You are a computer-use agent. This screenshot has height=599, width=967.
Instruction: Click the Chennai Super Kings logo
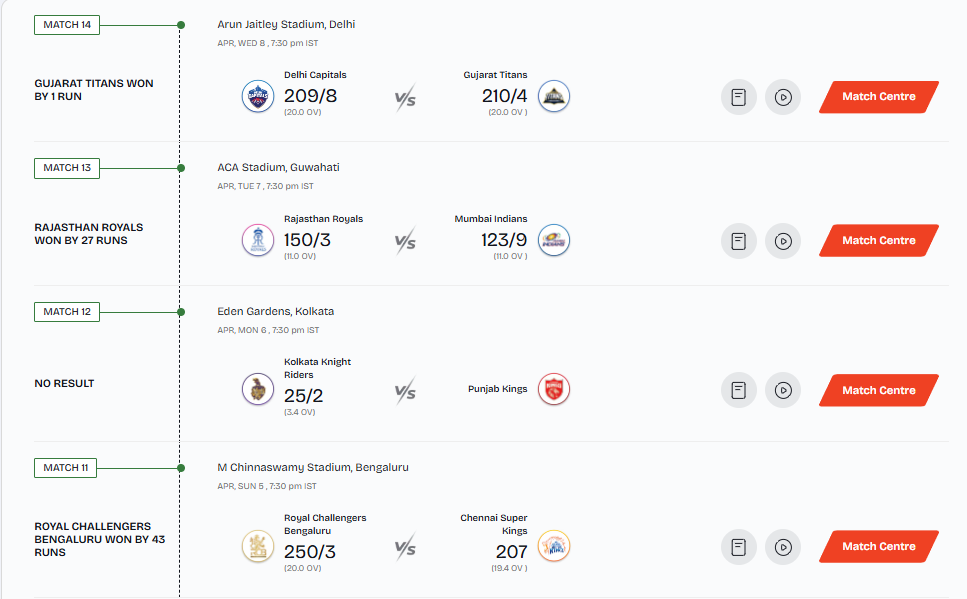point(553,546)
